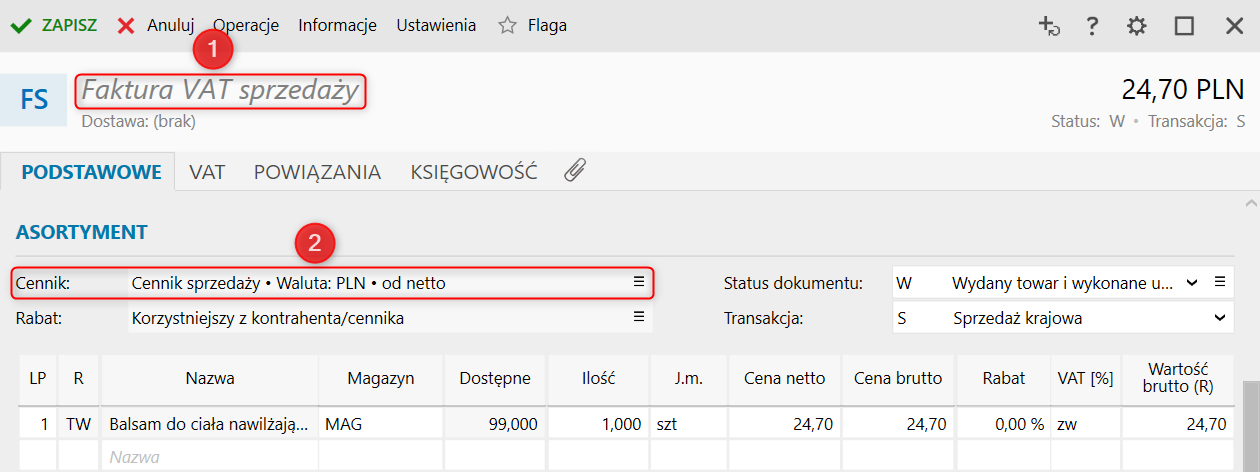Collapse the ASORTYMENT section with chevron
Viewport: 1260px width, 472px height.
[1250, 204]
